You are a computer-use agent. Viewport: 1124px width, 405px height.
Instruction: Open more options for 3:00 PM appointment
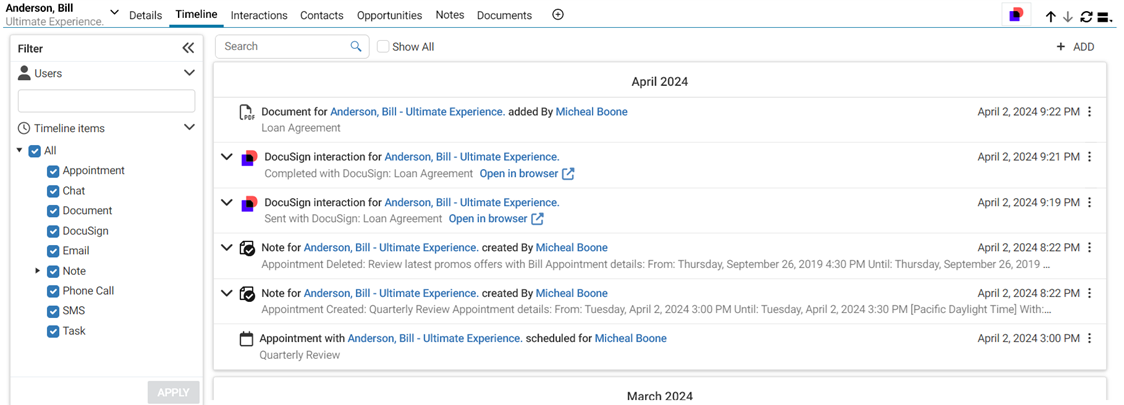[x=1090, y=338]
